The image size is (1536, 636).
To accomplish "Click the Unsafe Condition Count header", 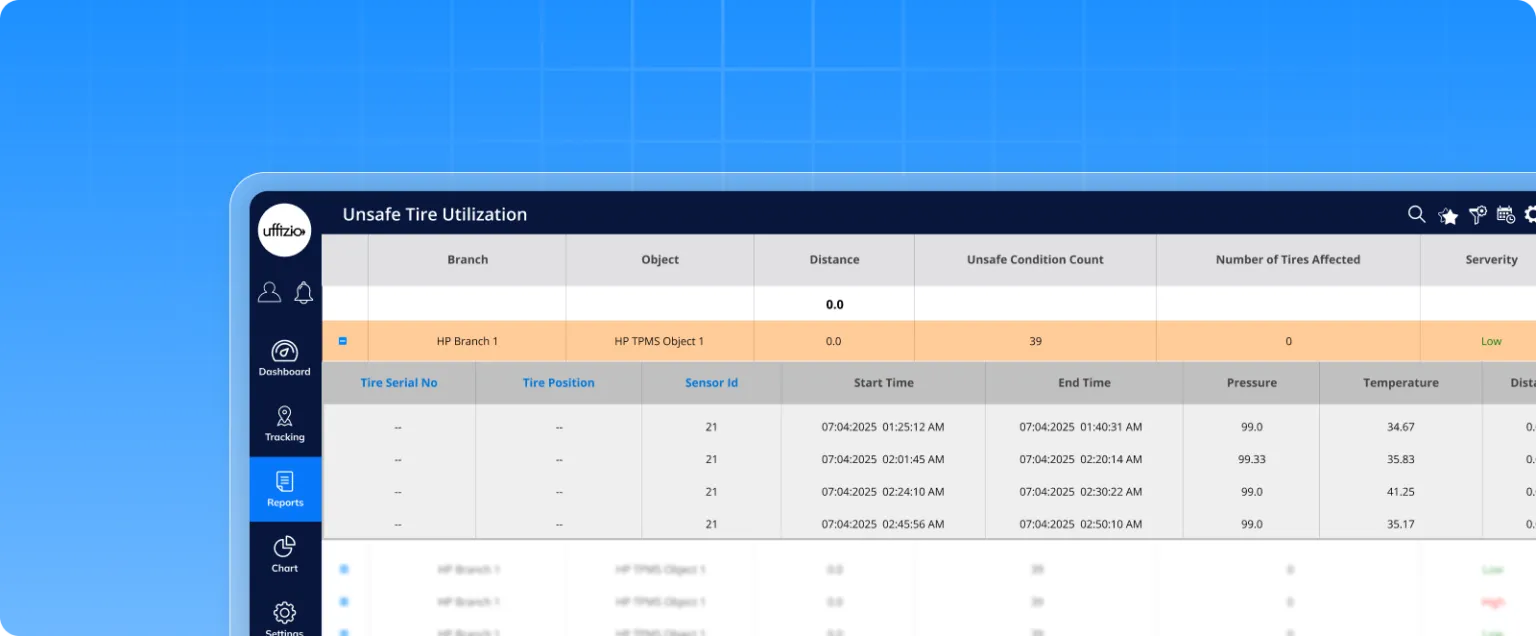I will [x=1035, y=259].
